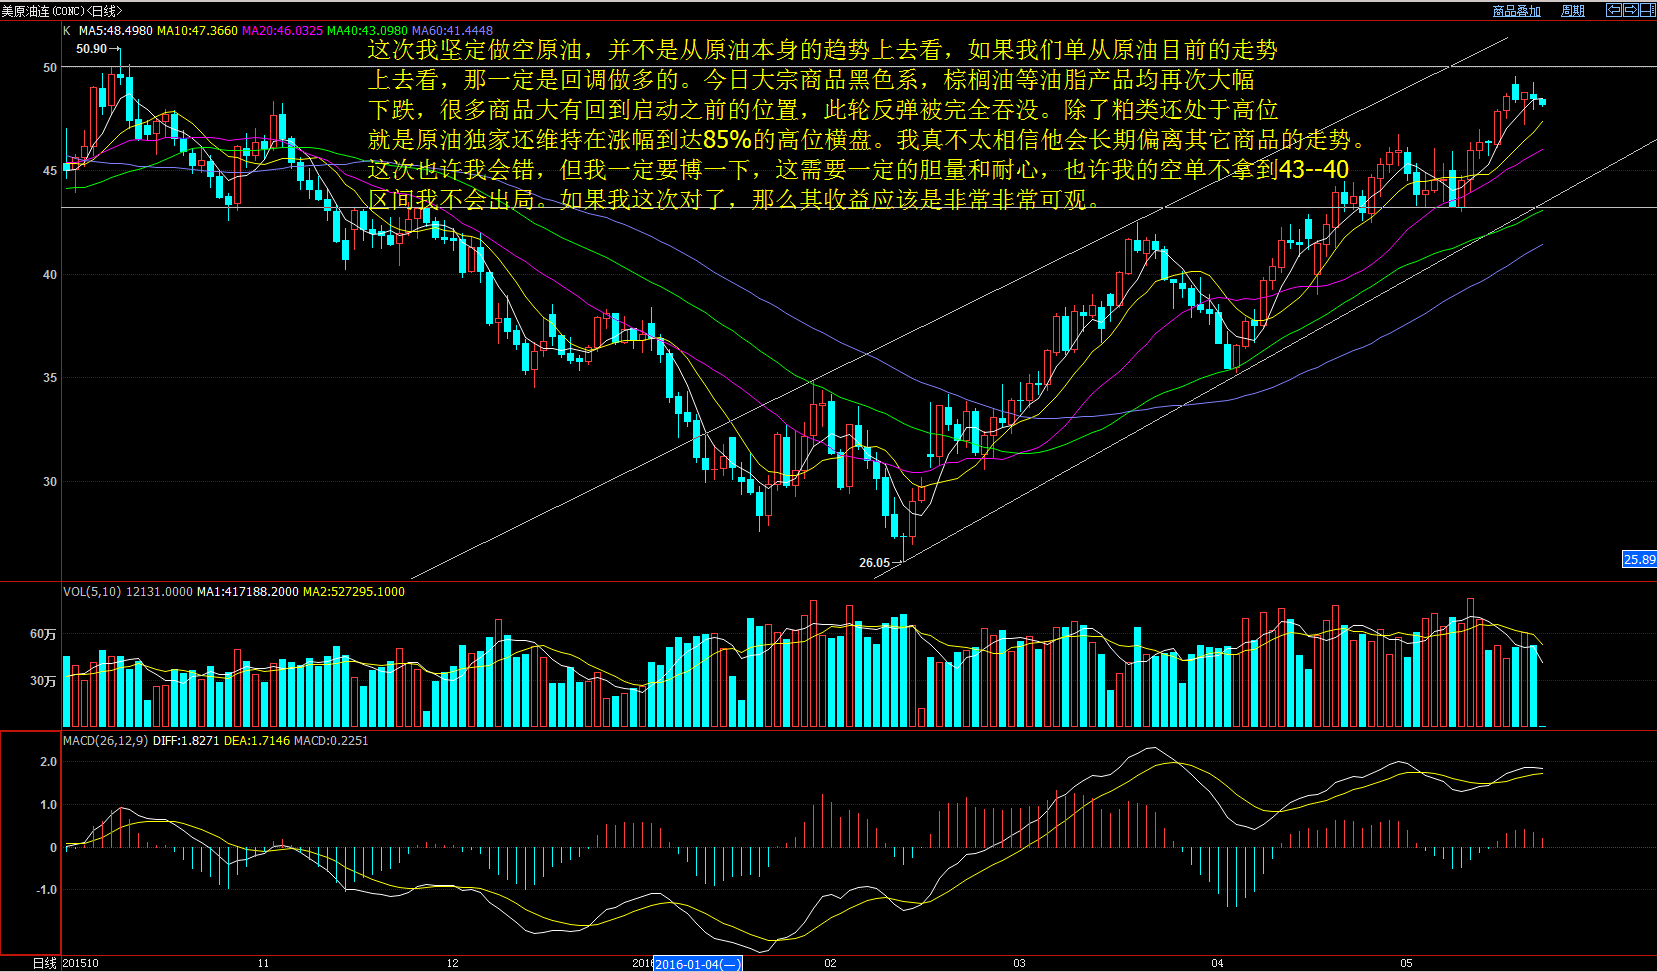1657x972 pixels.
Task: Select the MA5 indicator label
Action: (x=115, y=31)
